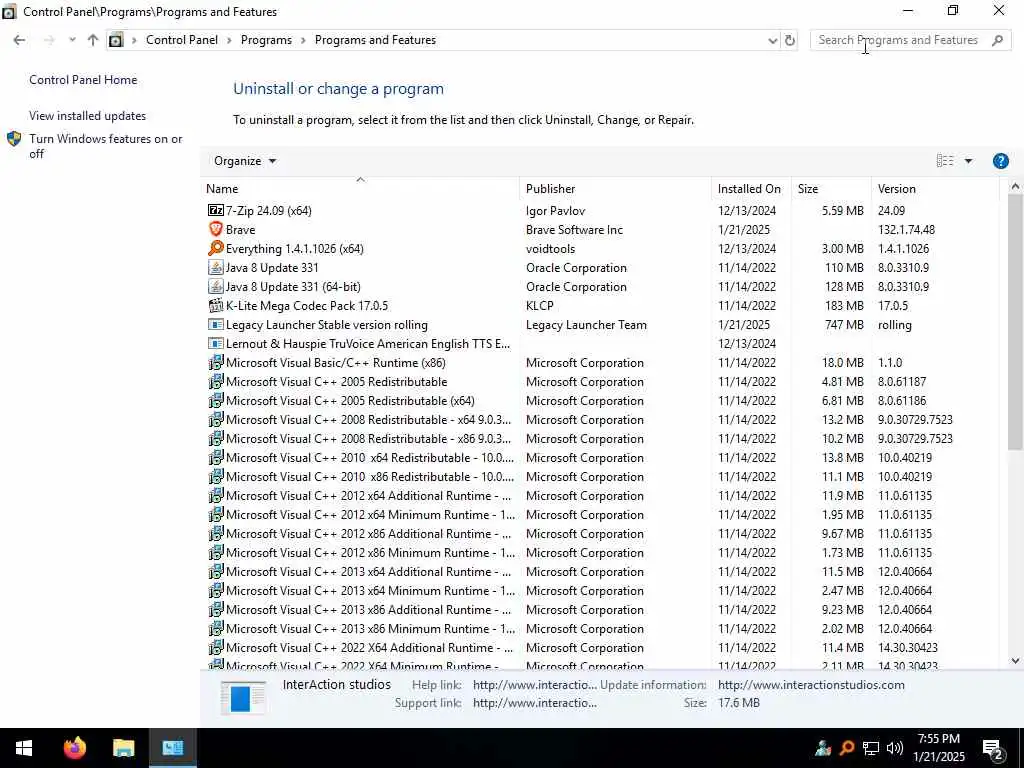
Task: Click the Brave Software Inc publisher cell
Action: [574, 229]
